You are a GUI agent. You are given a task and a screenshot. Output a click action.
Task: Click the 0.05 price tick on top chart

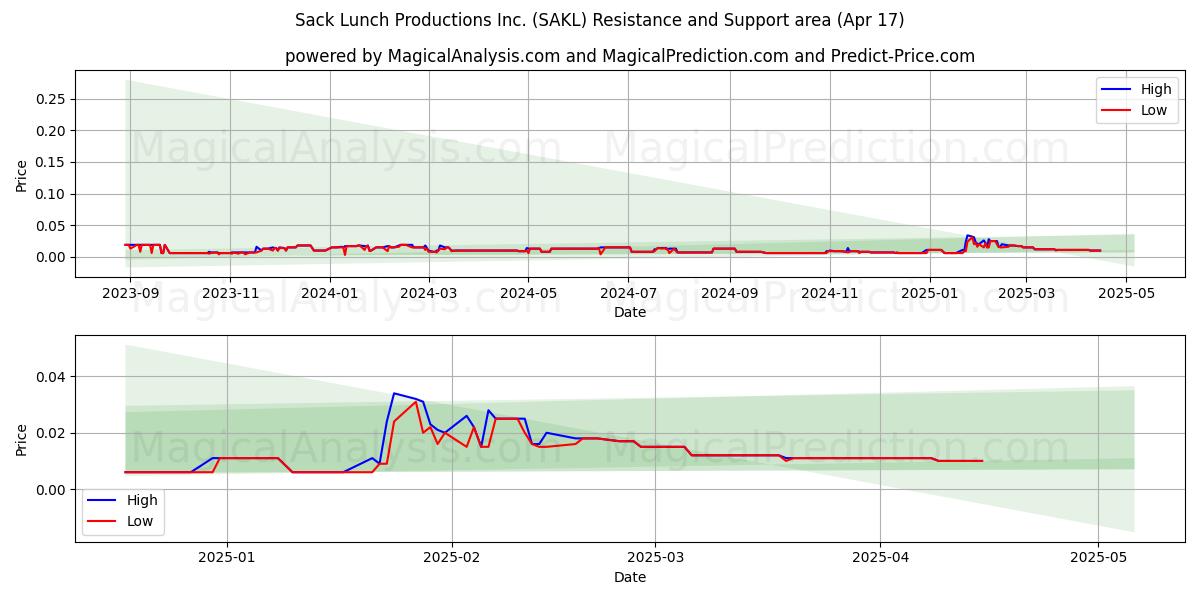tap(51, 226)
